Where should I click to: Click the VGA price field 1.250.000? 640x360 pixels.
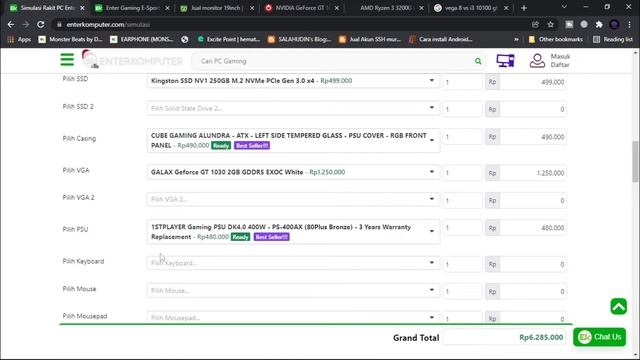533,173
